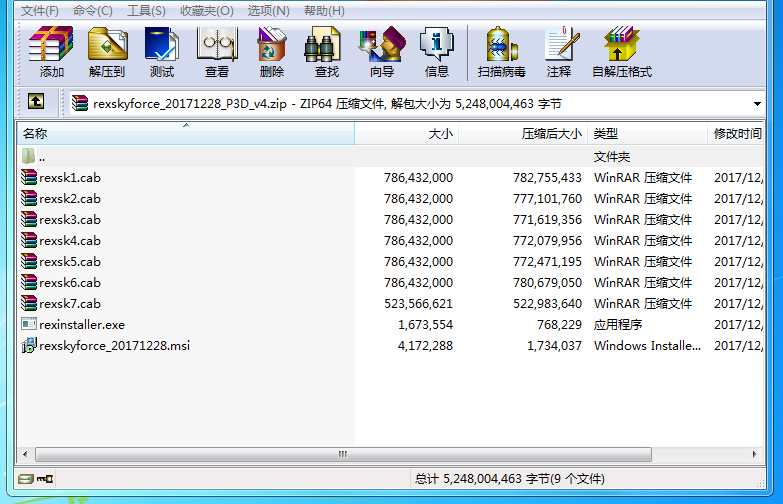
Task: Click the 523,566,621 size value
Action: point(418,303)
